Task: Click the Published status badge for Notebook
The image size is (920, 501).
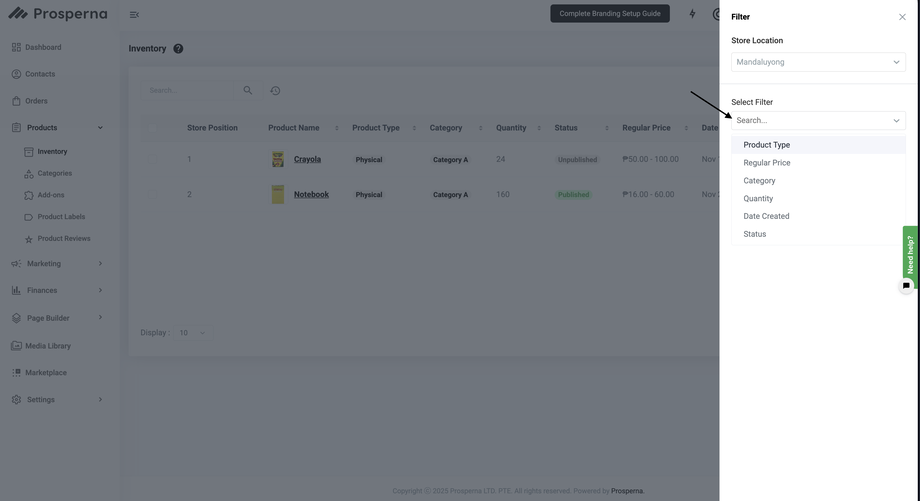Action: [573, 195]
